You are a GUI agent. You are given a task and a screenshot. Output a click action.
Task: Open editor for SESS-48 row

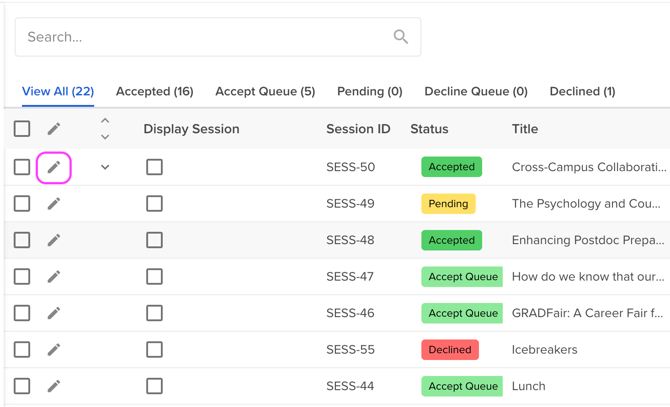point(54,240)
